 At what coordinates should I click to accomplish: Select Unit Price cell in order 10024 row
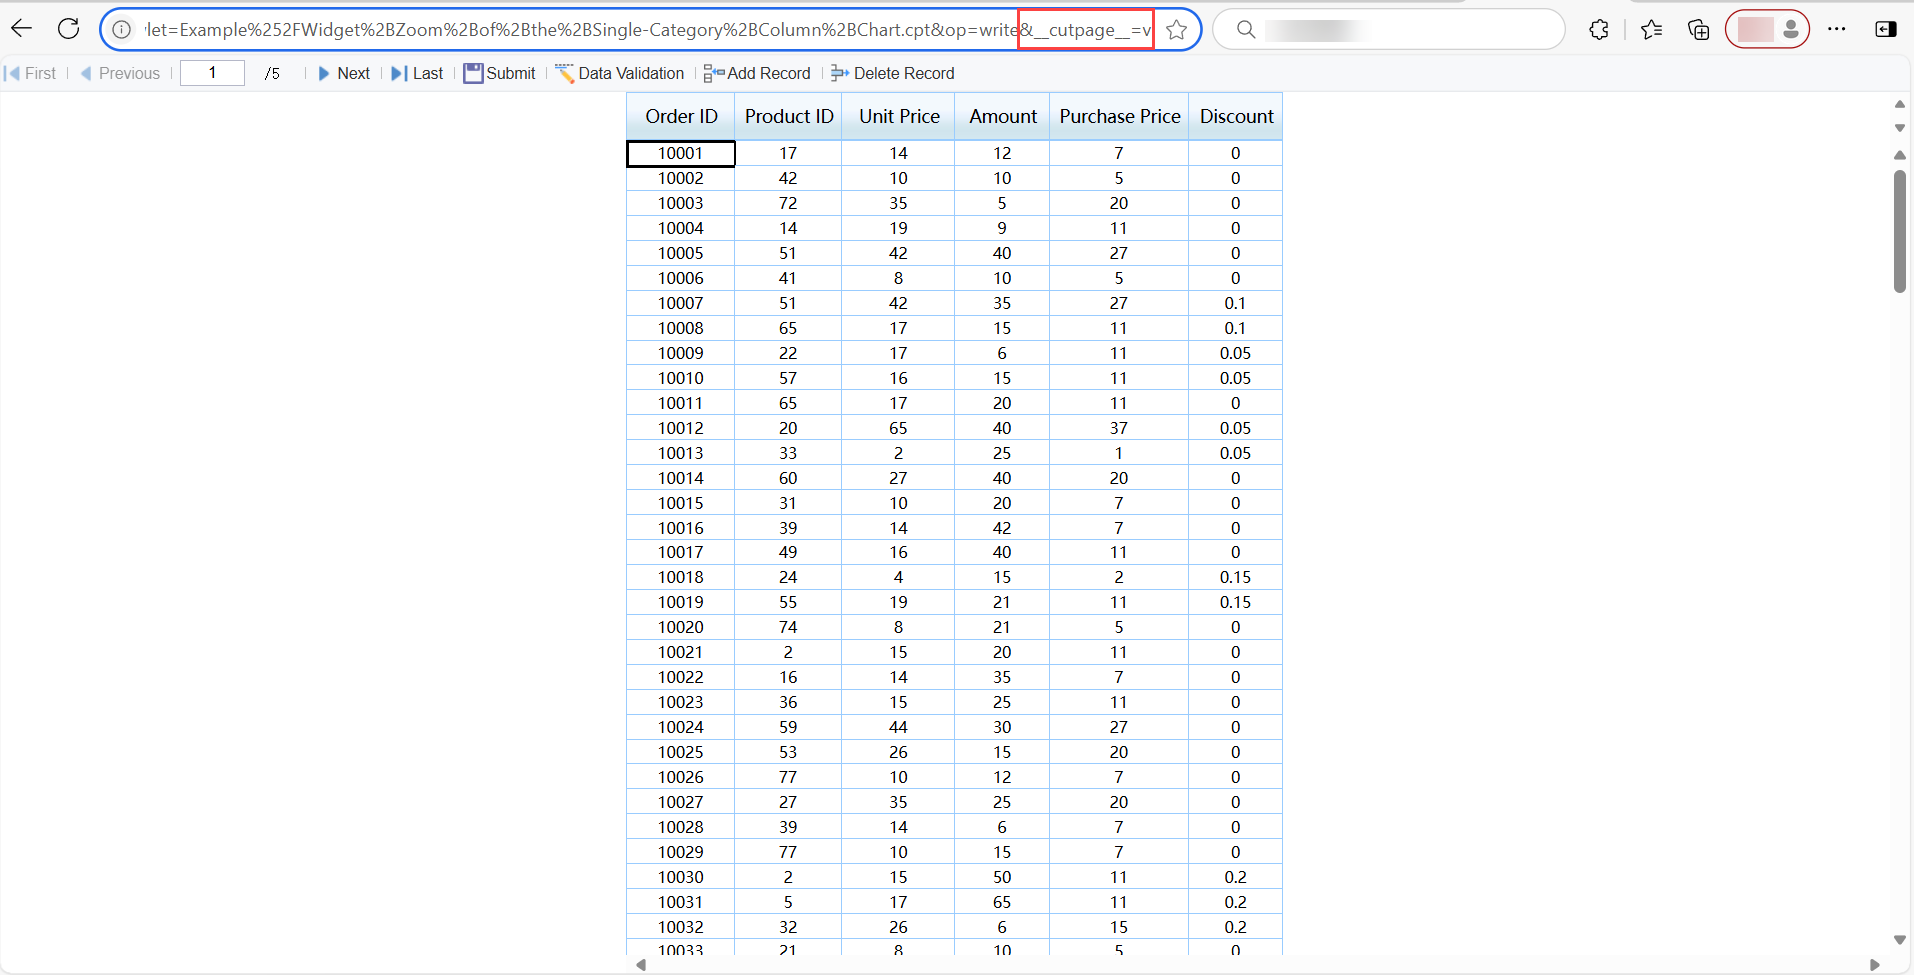coord(898,727)
